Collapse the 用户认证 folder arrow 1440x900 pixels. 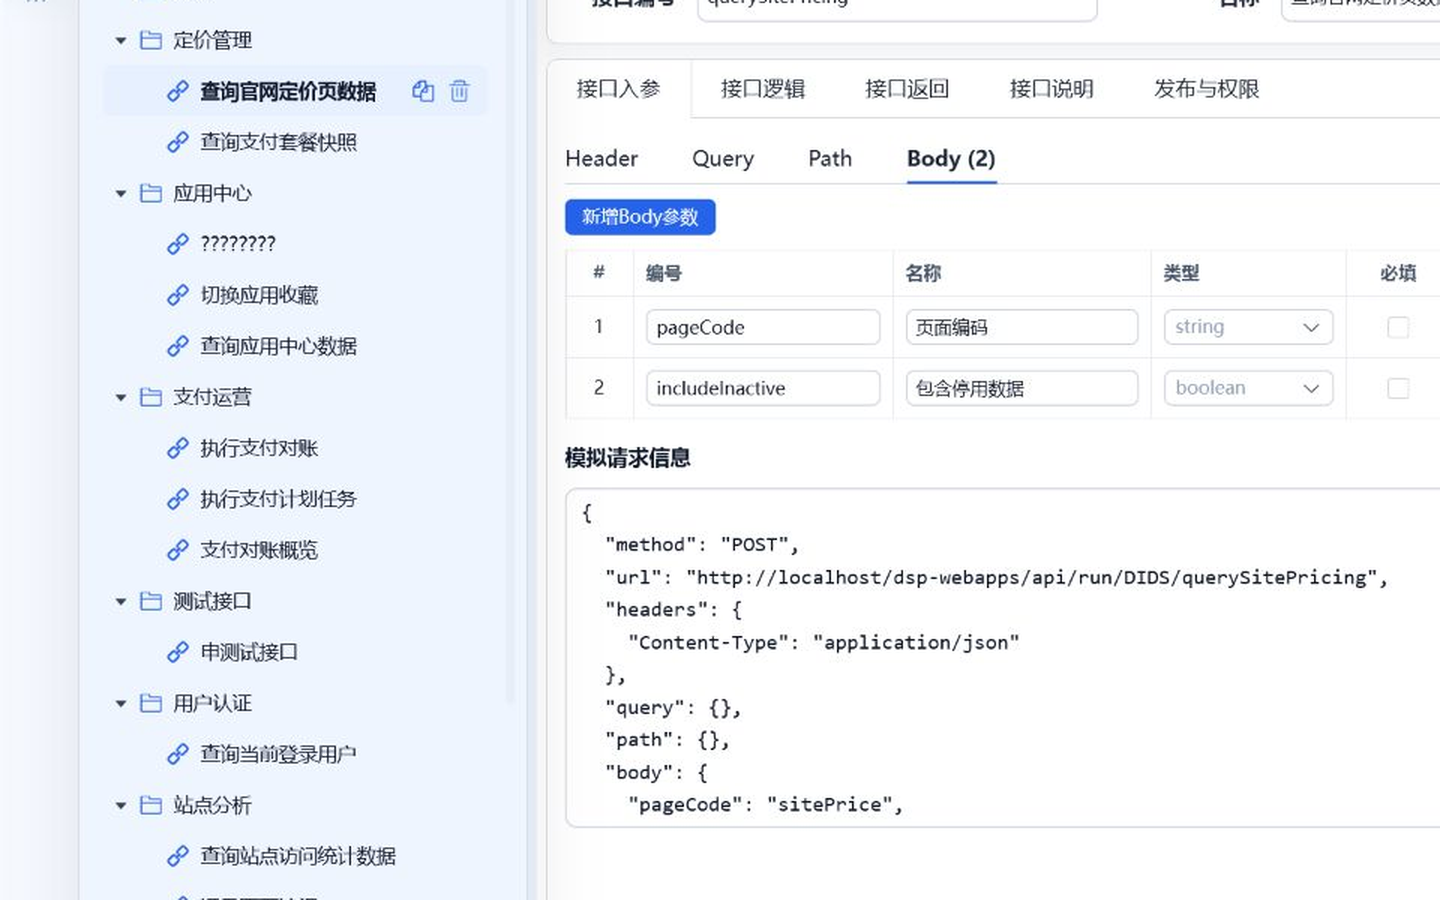coord(121,704)
